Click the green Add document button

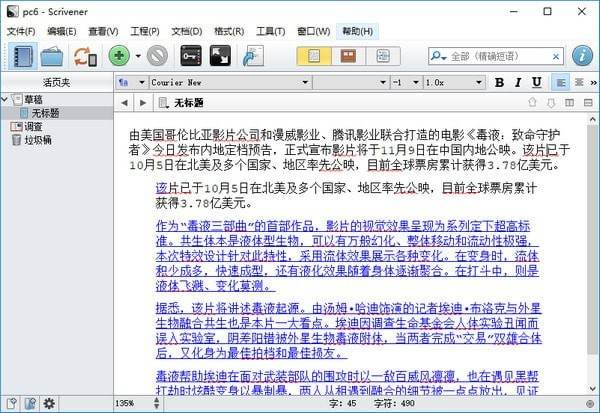119,57
